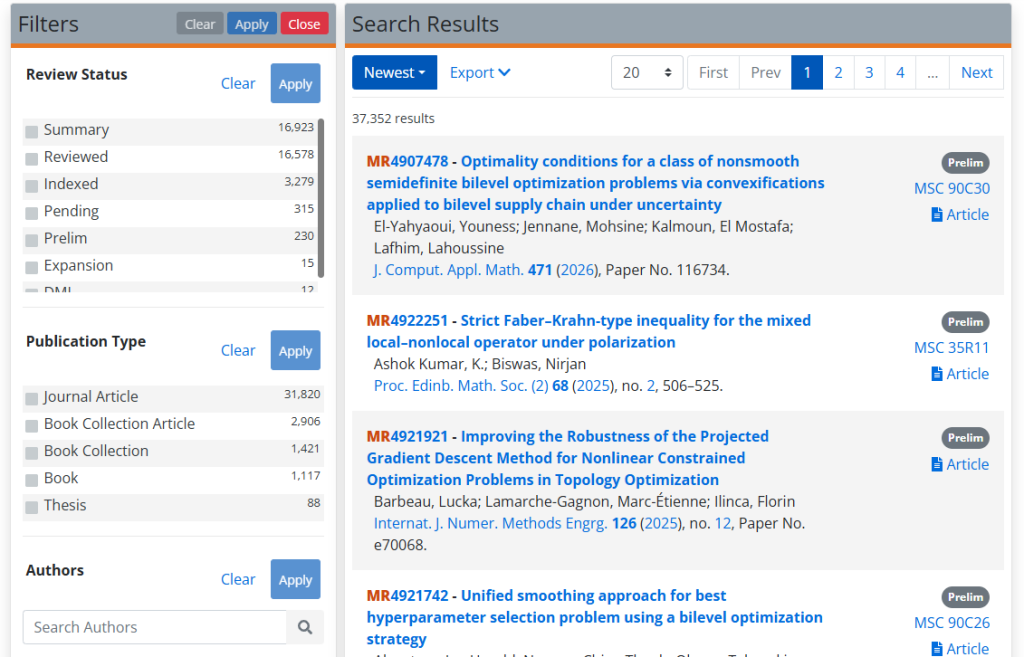Click Prelim badge on MR4921742 result
Viewport: 1024px width, 657px height.
pyautogui.click(x=965, y=597)
